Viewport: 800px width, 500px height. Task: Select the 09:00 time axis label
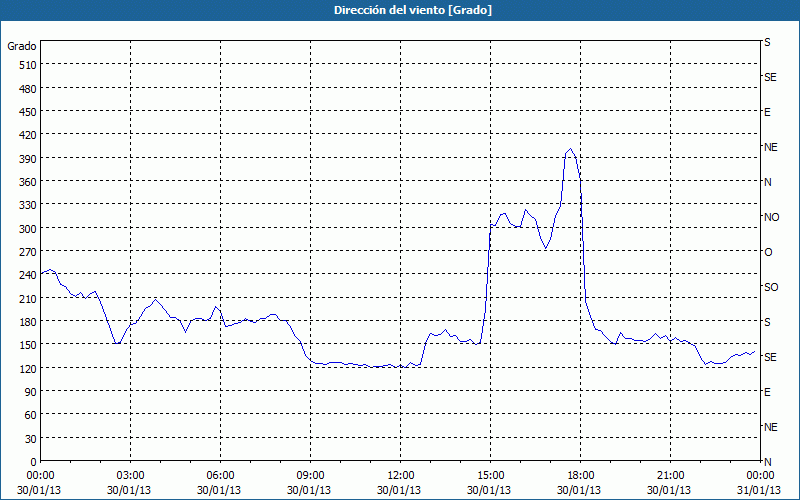coord(310,476)
